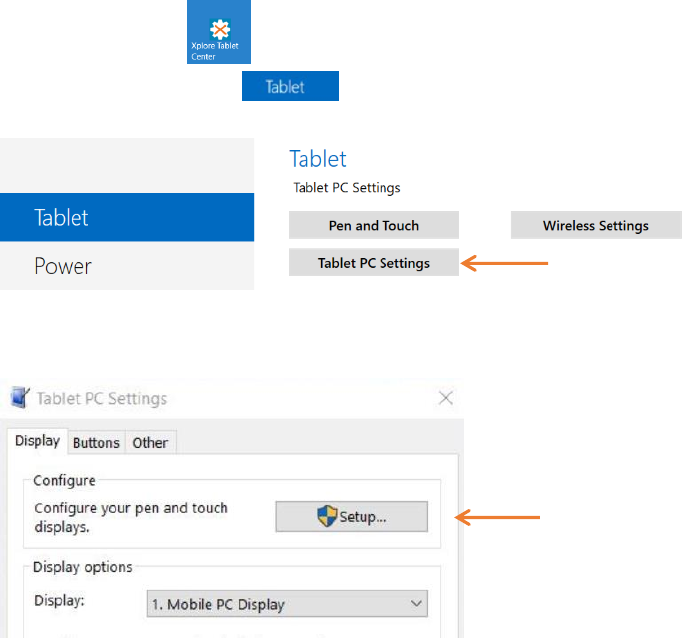This screenshot has height=638, width=688.
Task: Click the Tablet PC Settings window icon
Action: tap(20, 398)
